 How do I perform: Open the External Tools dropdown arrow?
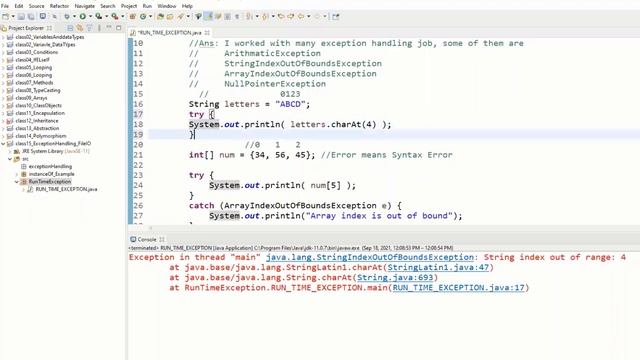click(x=123, y=16)
